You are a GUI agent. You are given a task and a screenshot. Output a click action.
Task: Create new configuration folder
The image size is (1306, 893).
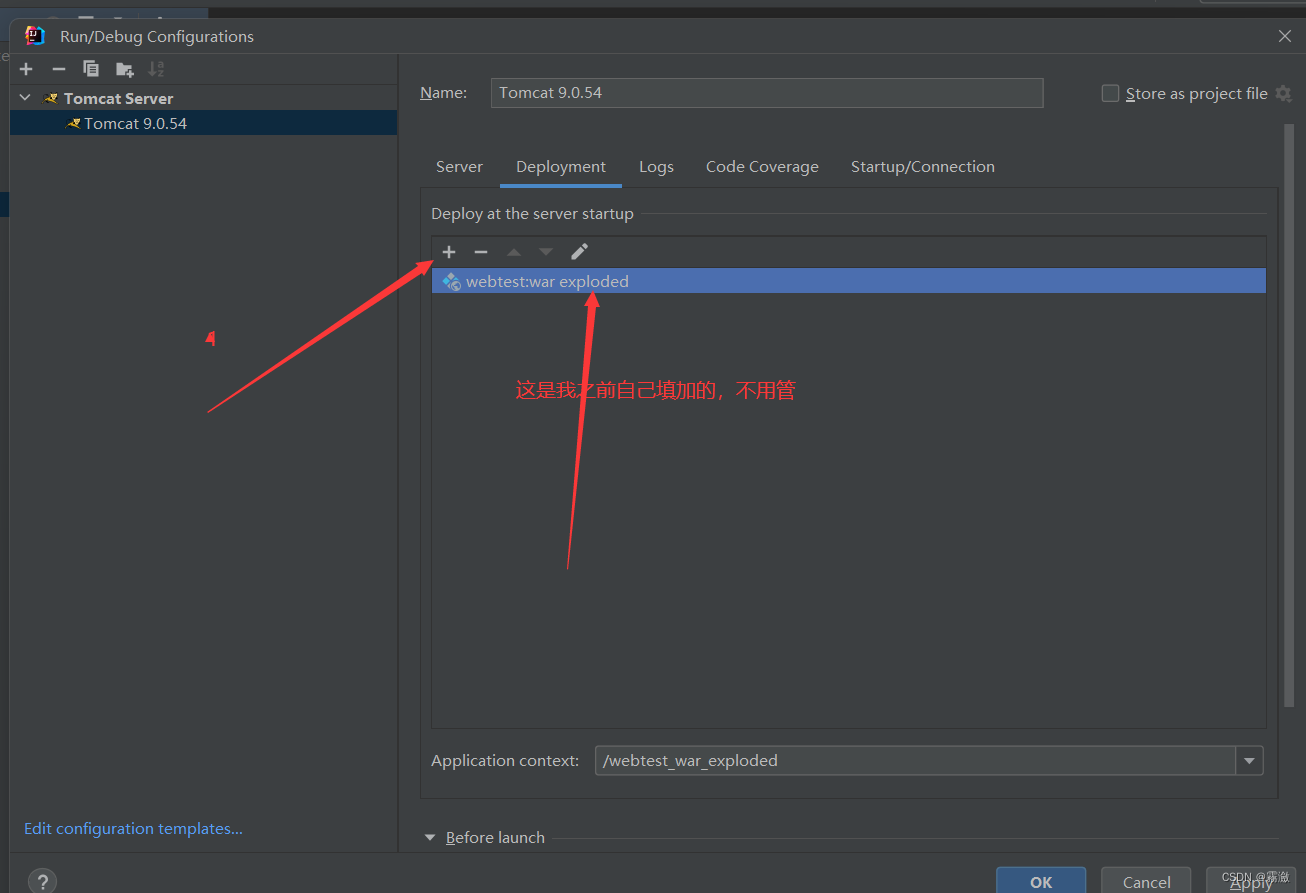pyautogui.click(x=124, y=69)
